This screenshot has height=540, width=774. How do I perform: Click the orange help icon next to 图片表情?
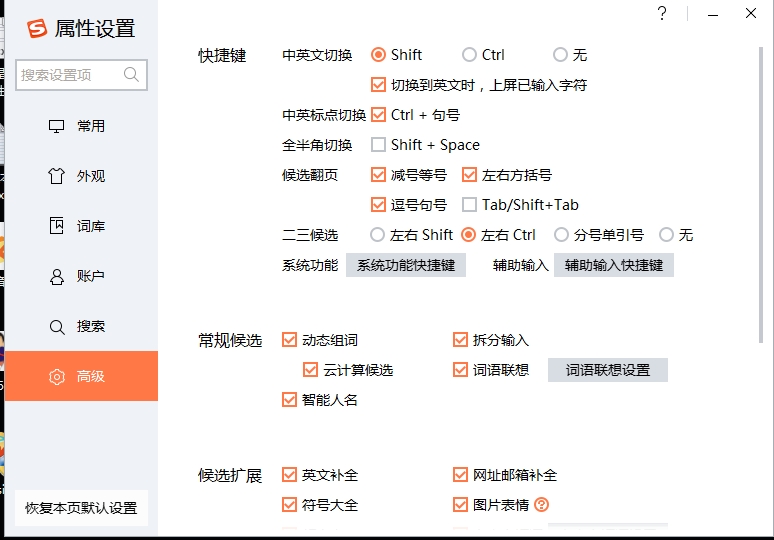pos(543,505)
